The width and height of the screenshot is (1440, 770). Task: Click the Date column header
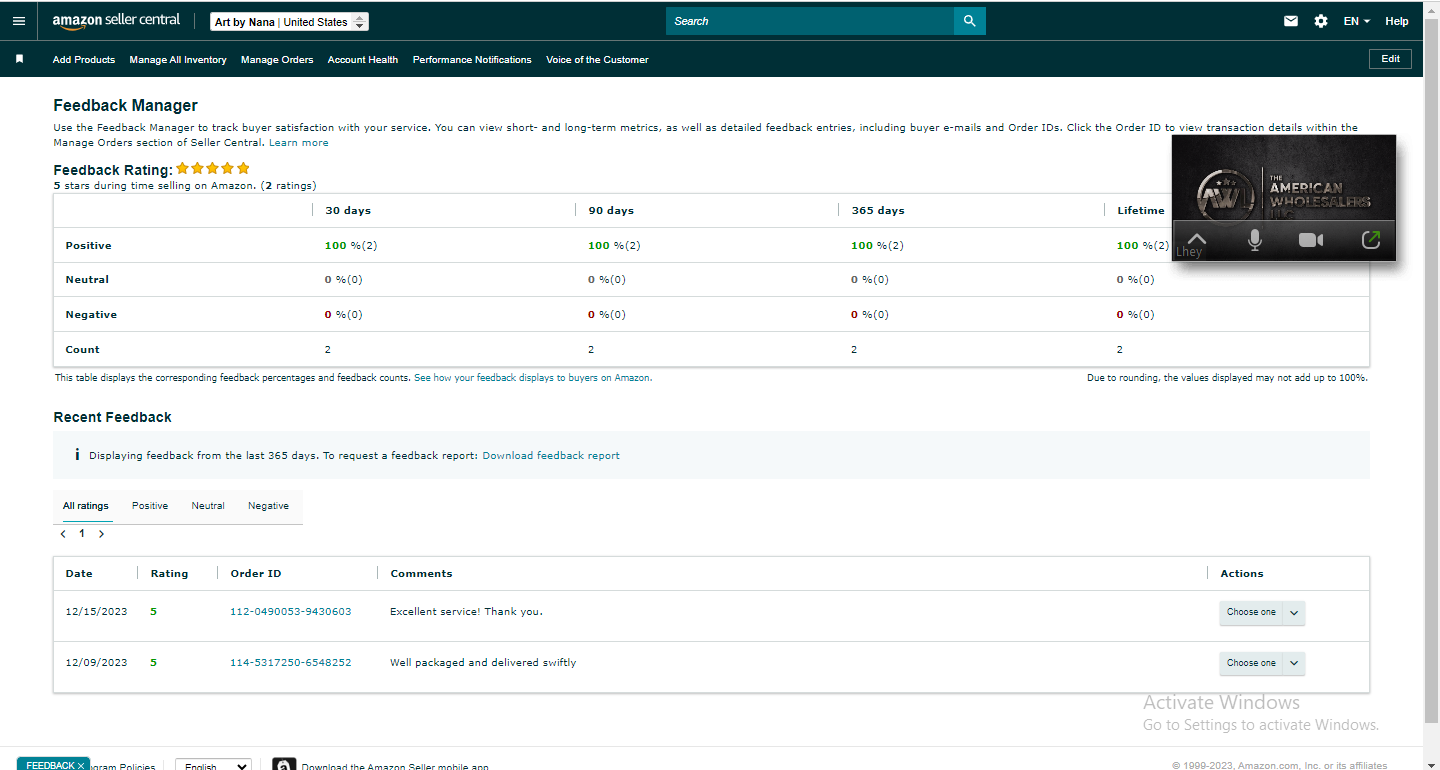coord(79,574)
